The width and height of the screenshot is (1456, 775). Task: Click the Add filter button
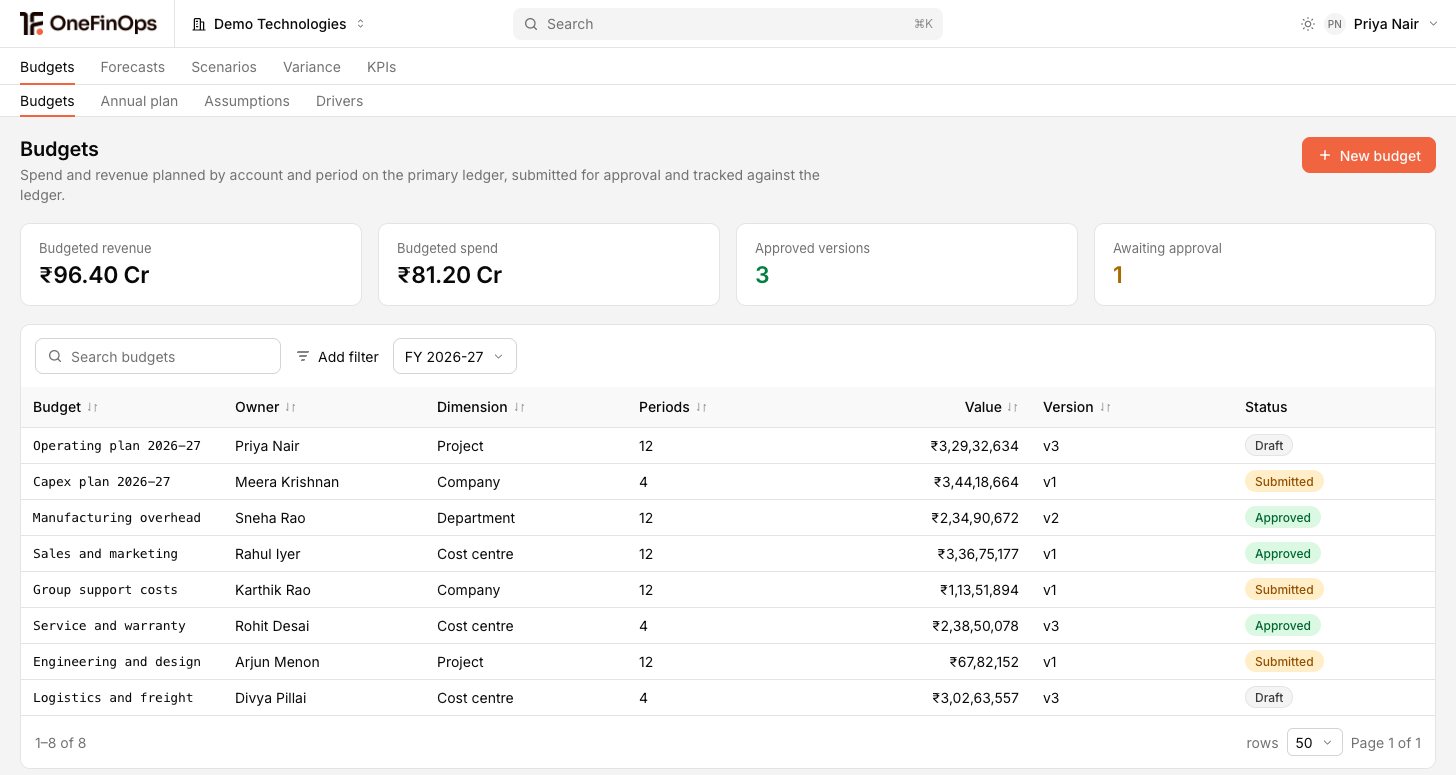(x=337, y=356)
